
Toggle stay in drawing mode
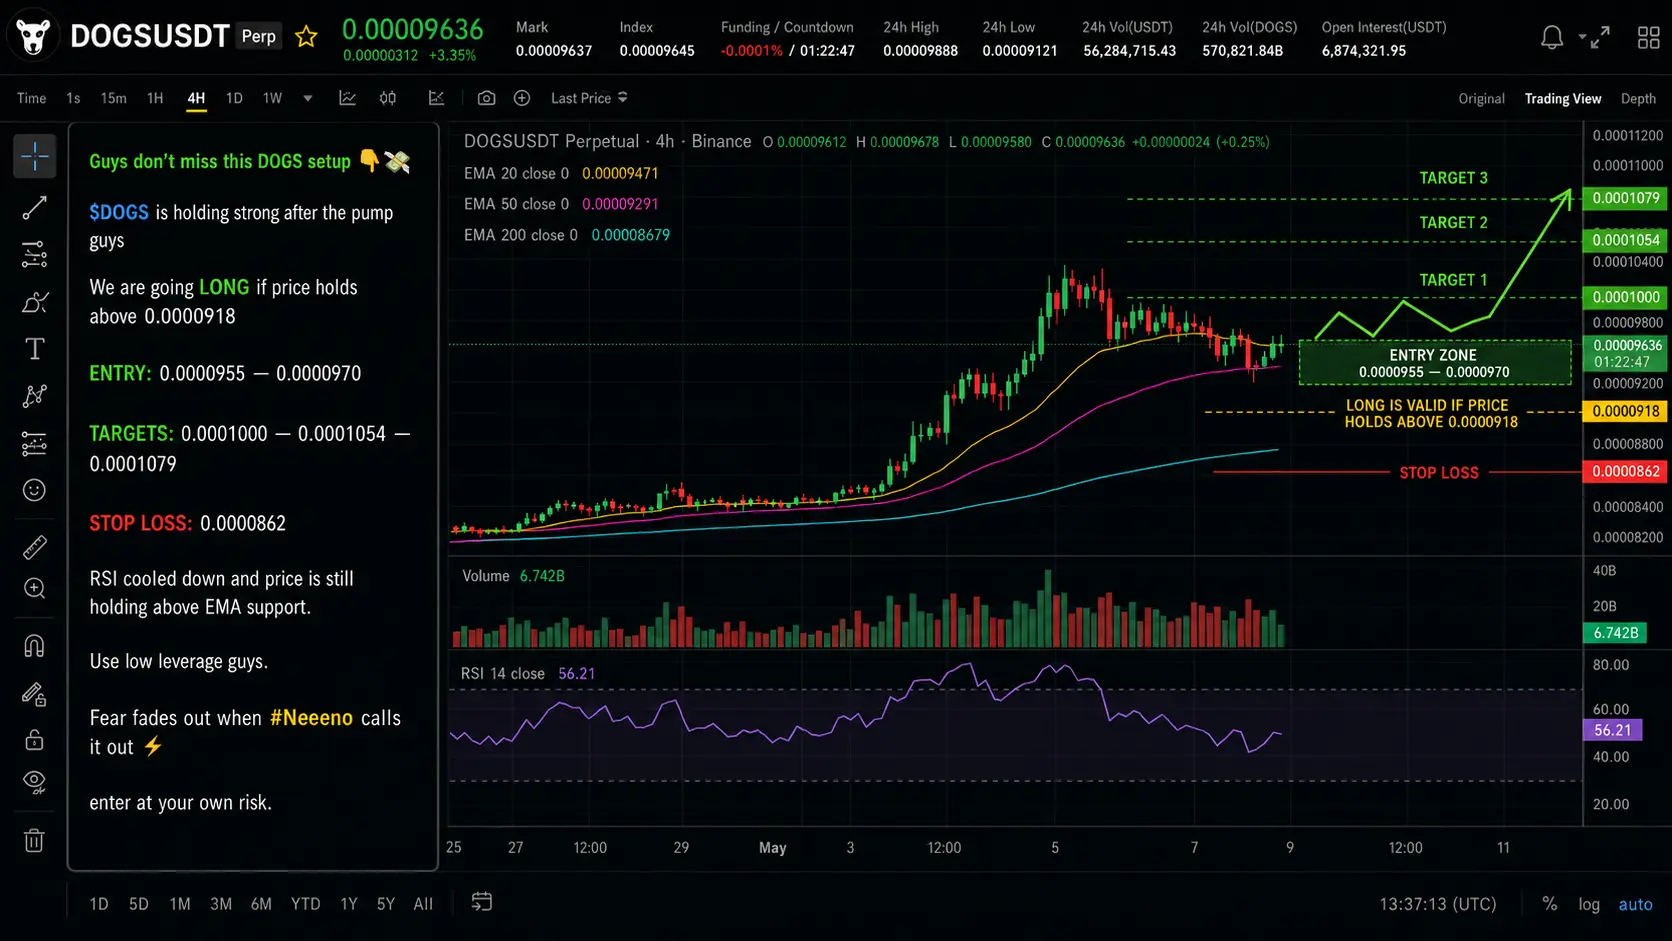point(34,693)
